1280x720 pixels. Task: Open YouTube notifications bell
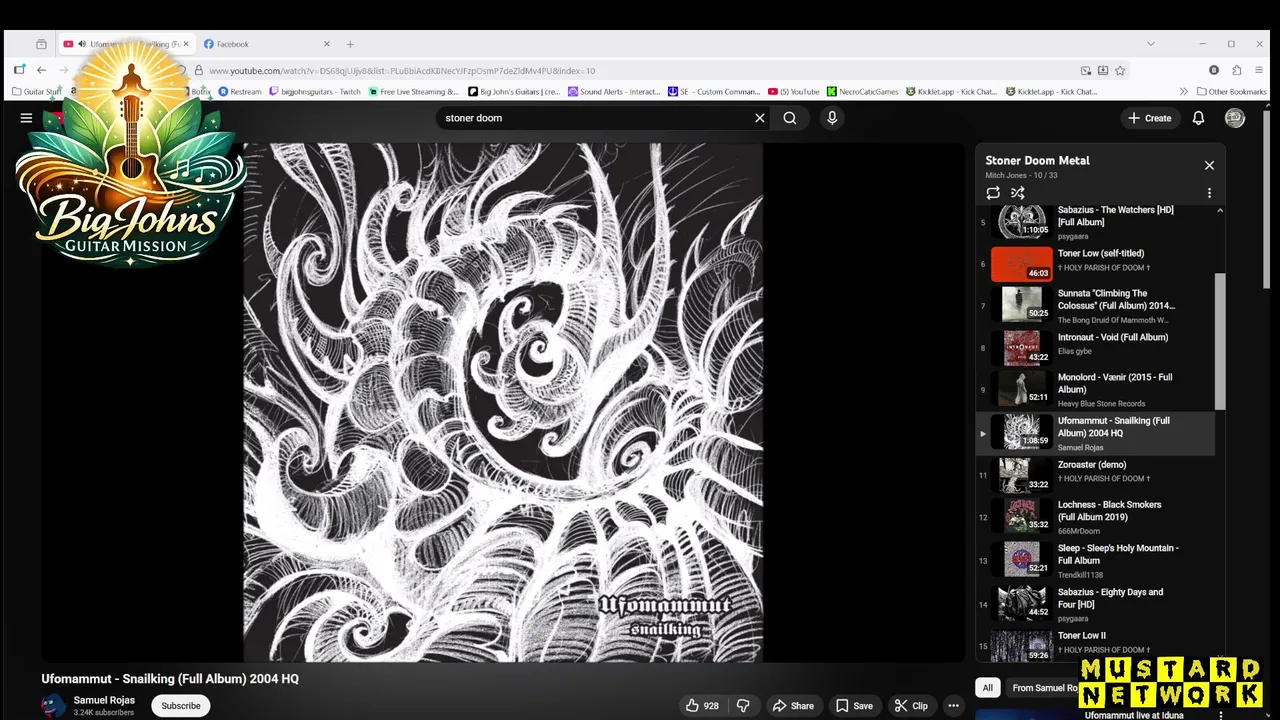click(1198, 118)
